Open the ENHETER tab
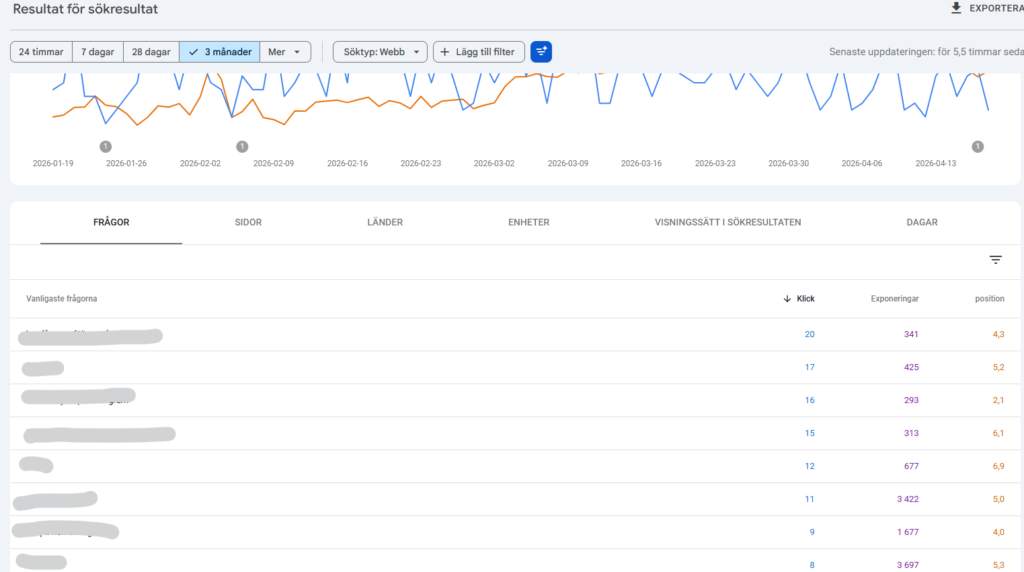Image resolution: width=1024 pixels, height=572 pixels. (x=528, y=223)
